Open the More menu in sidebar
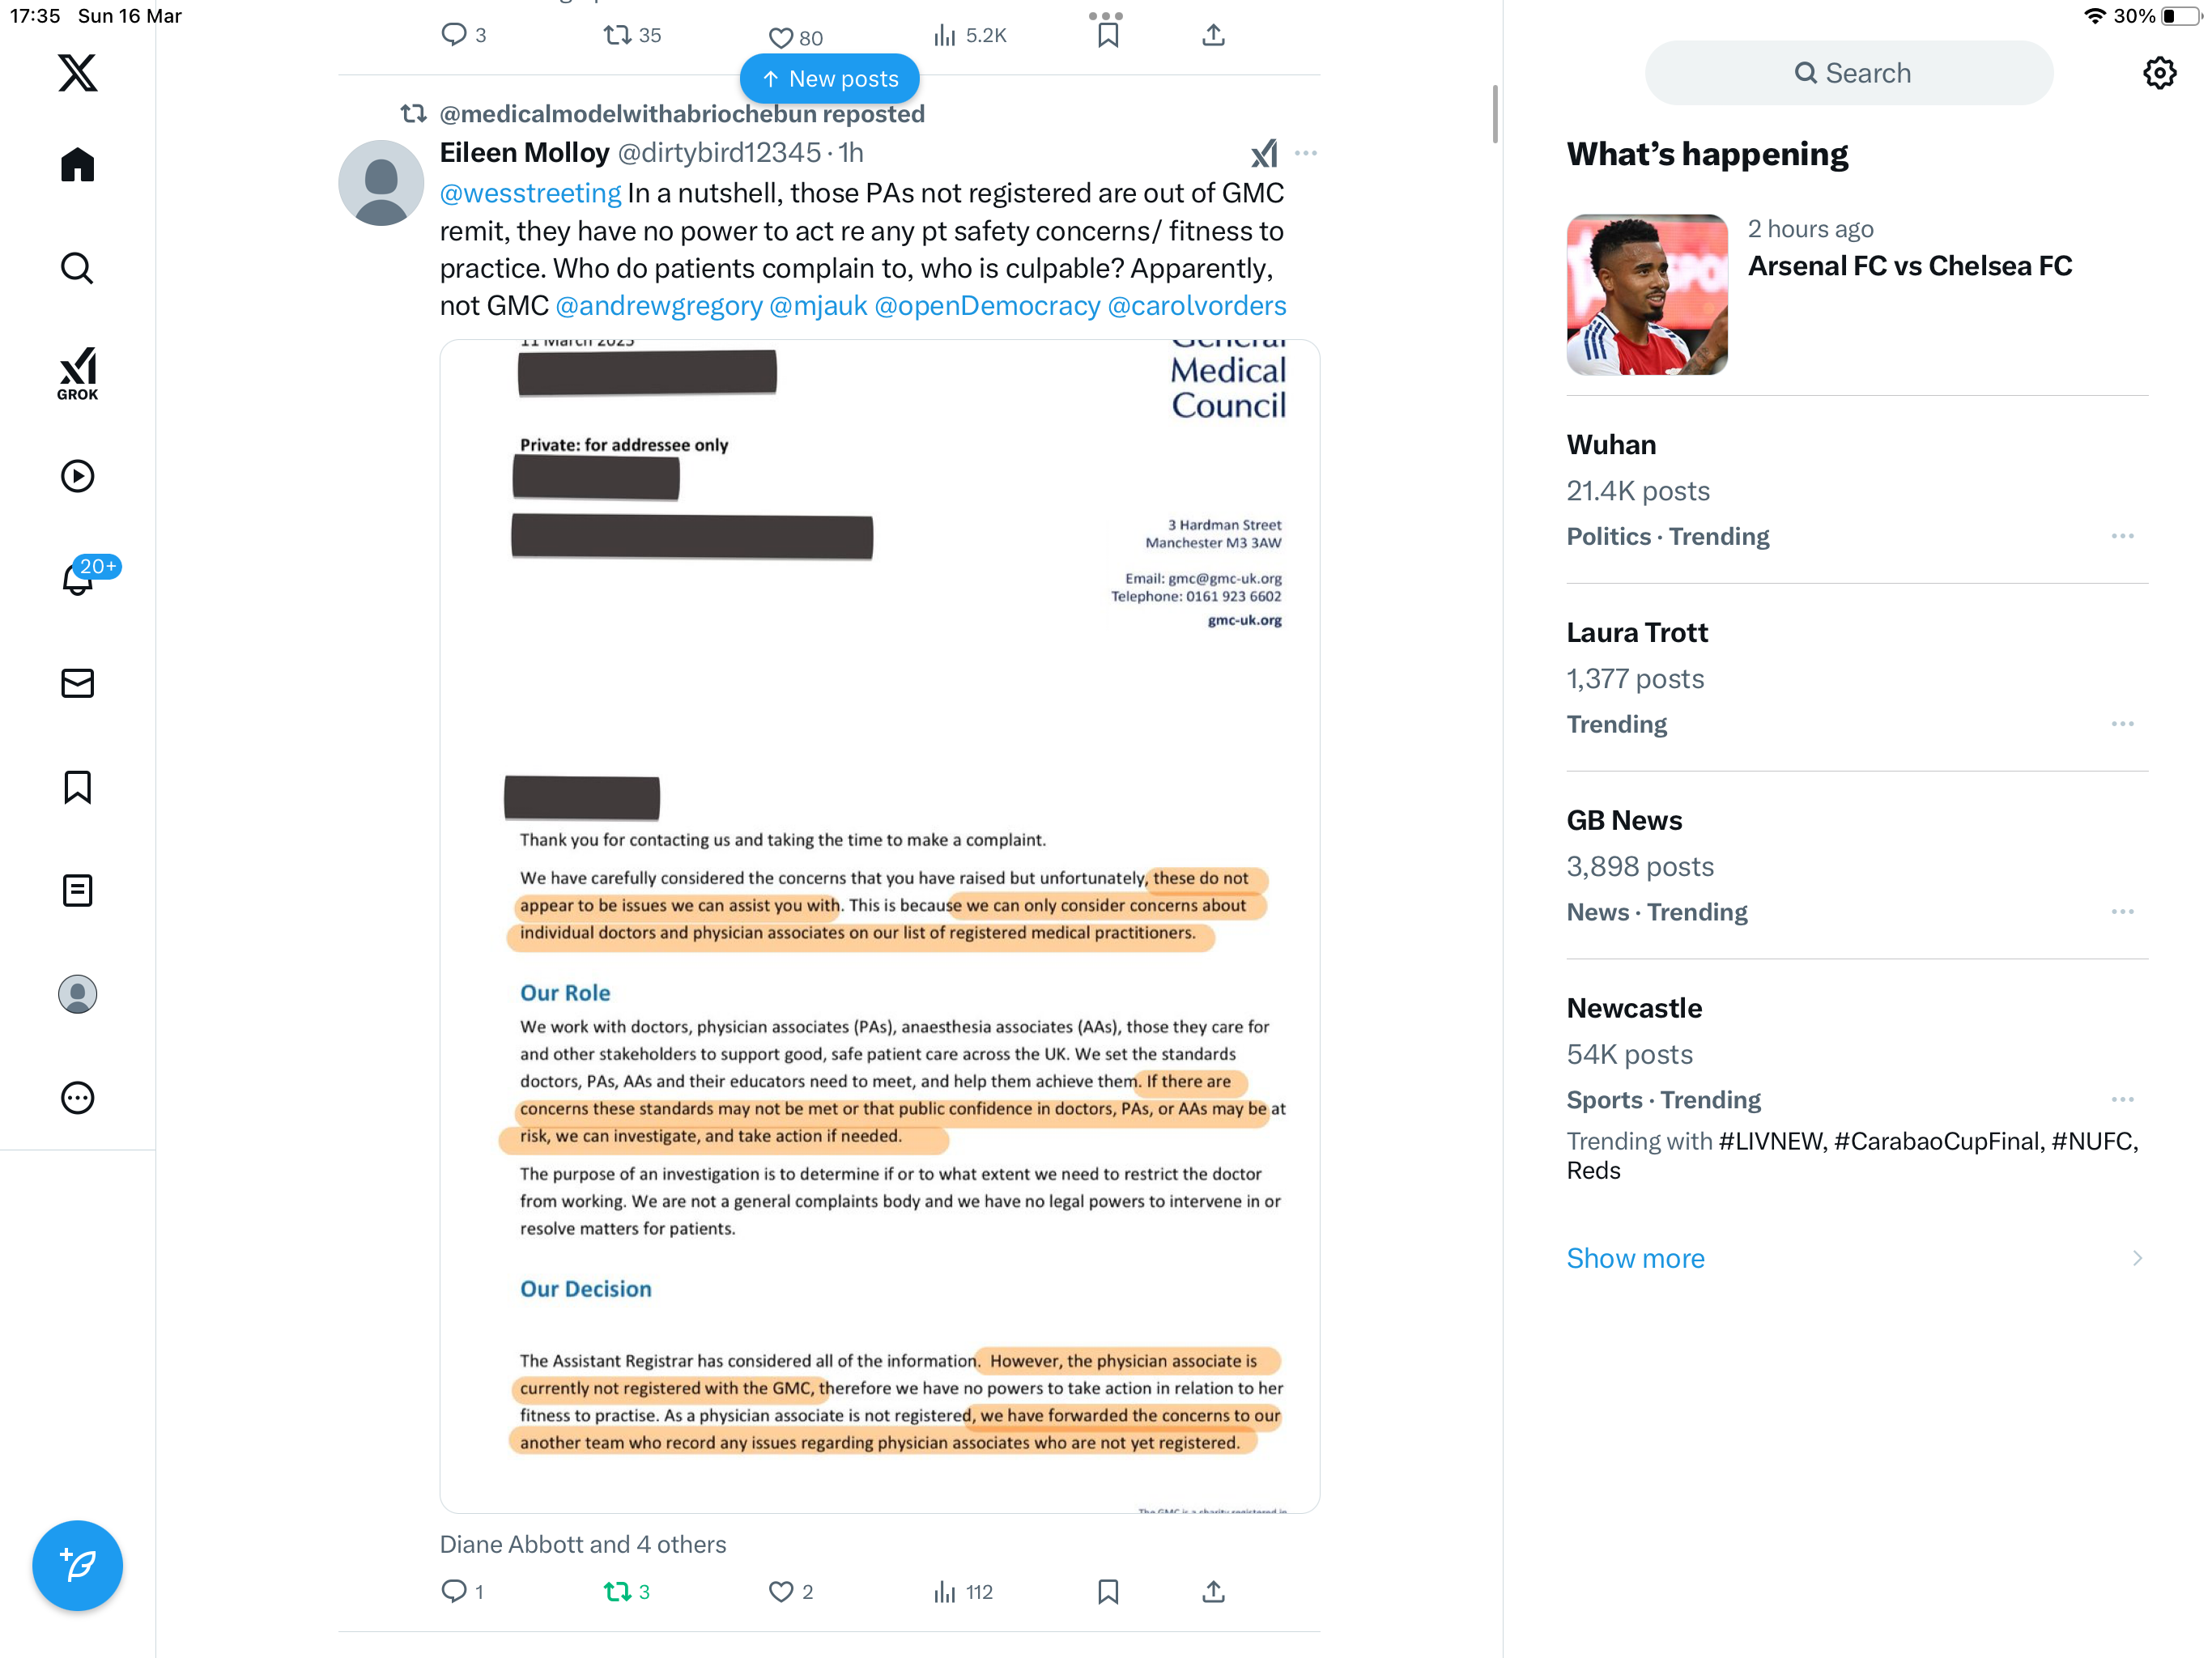The height and width of the screenshot is (1658, 2212). 77,1098
